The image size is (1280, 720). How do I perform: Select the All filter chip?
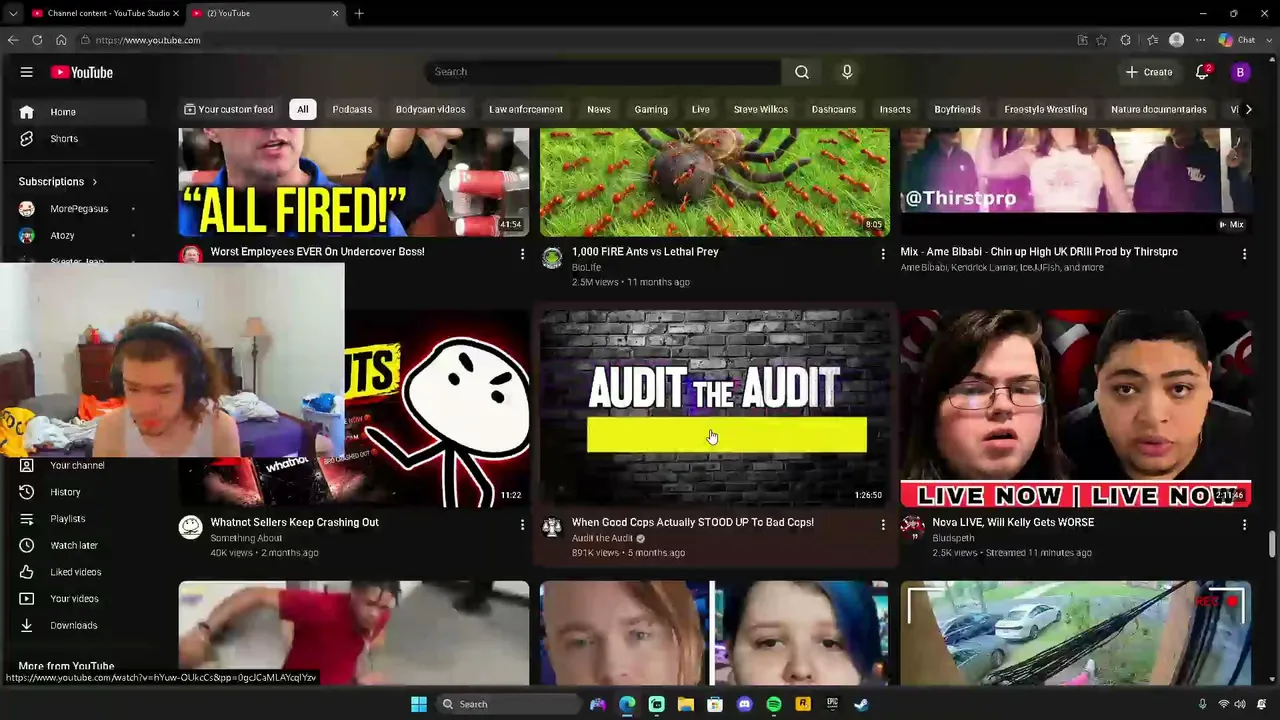[x=302, y=109]
